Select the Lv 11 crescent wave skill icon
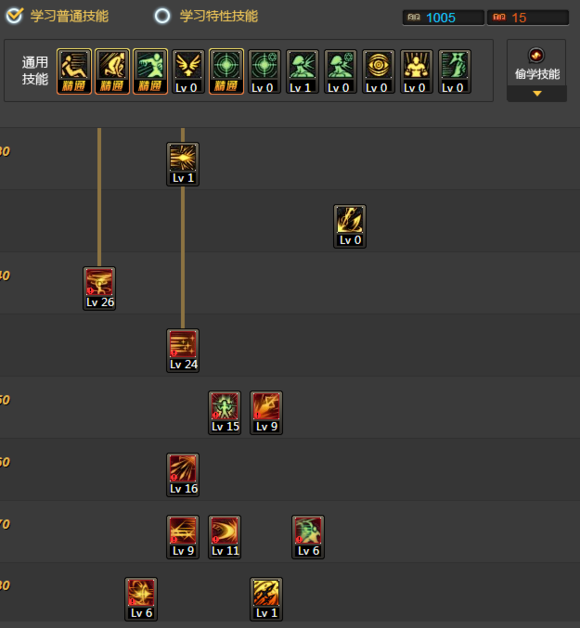The height and width of the screenshot is (628, 580). point(225,537)
